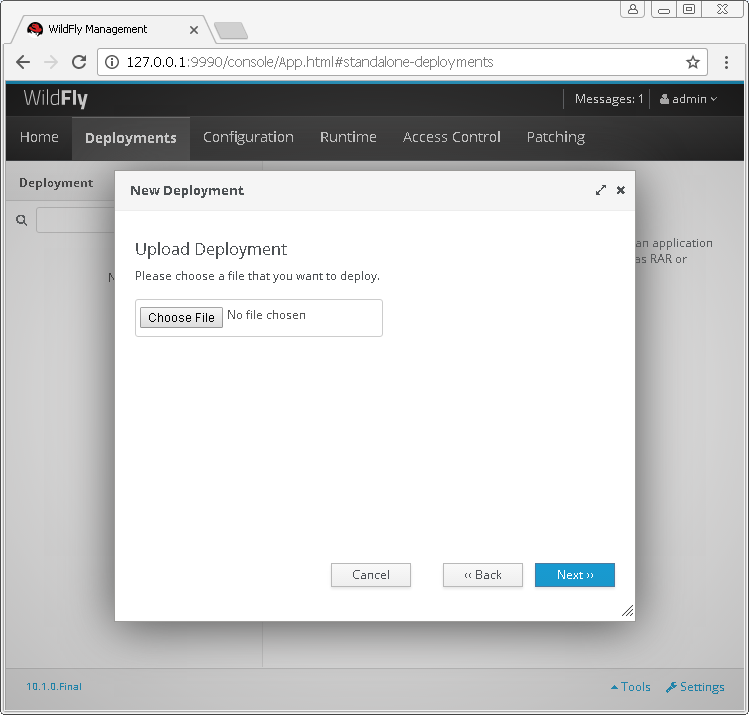Reload the page with refresh icon
749x715 pixels.
coord(79,62)
